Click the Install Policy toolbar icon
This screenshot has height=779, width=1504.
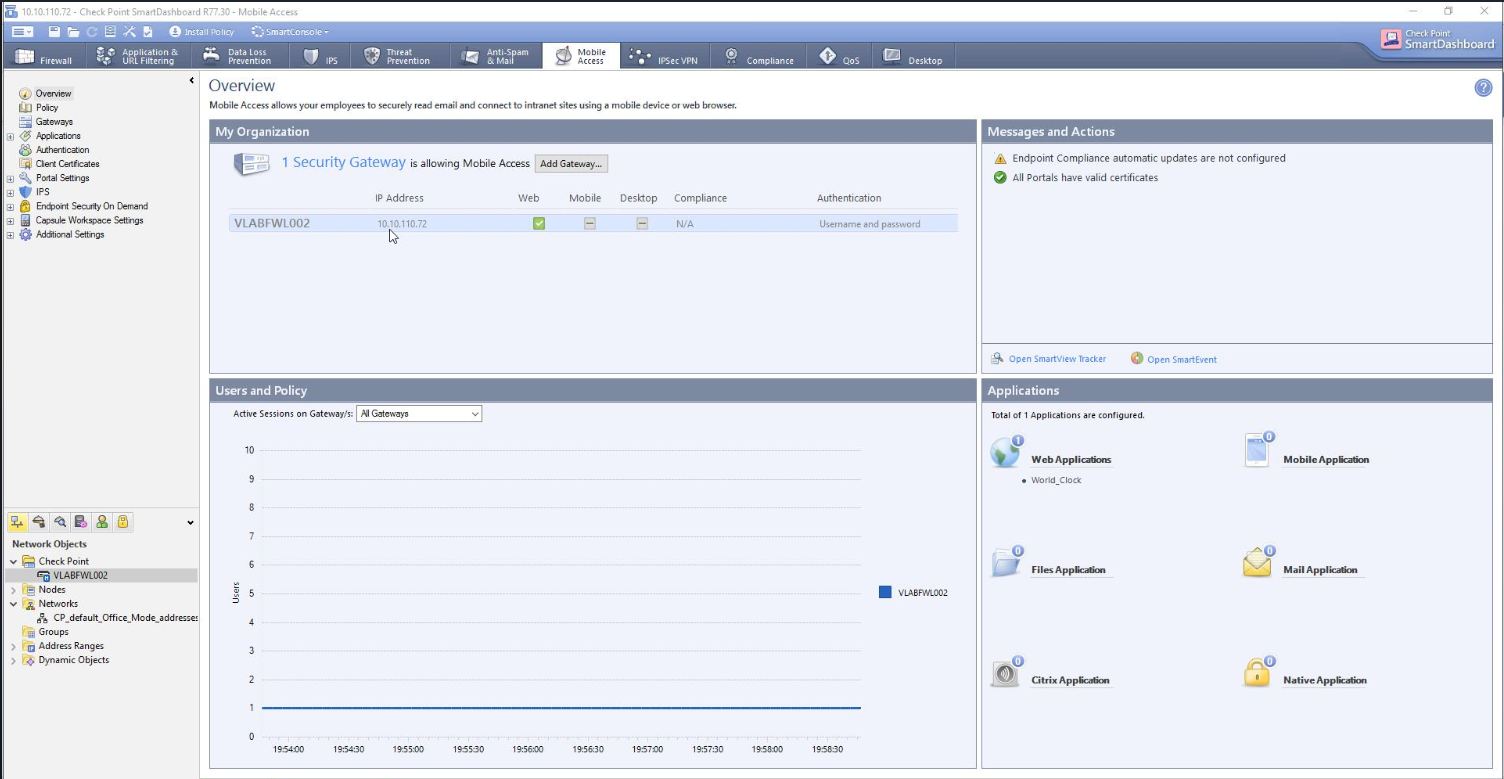(176, 32)
